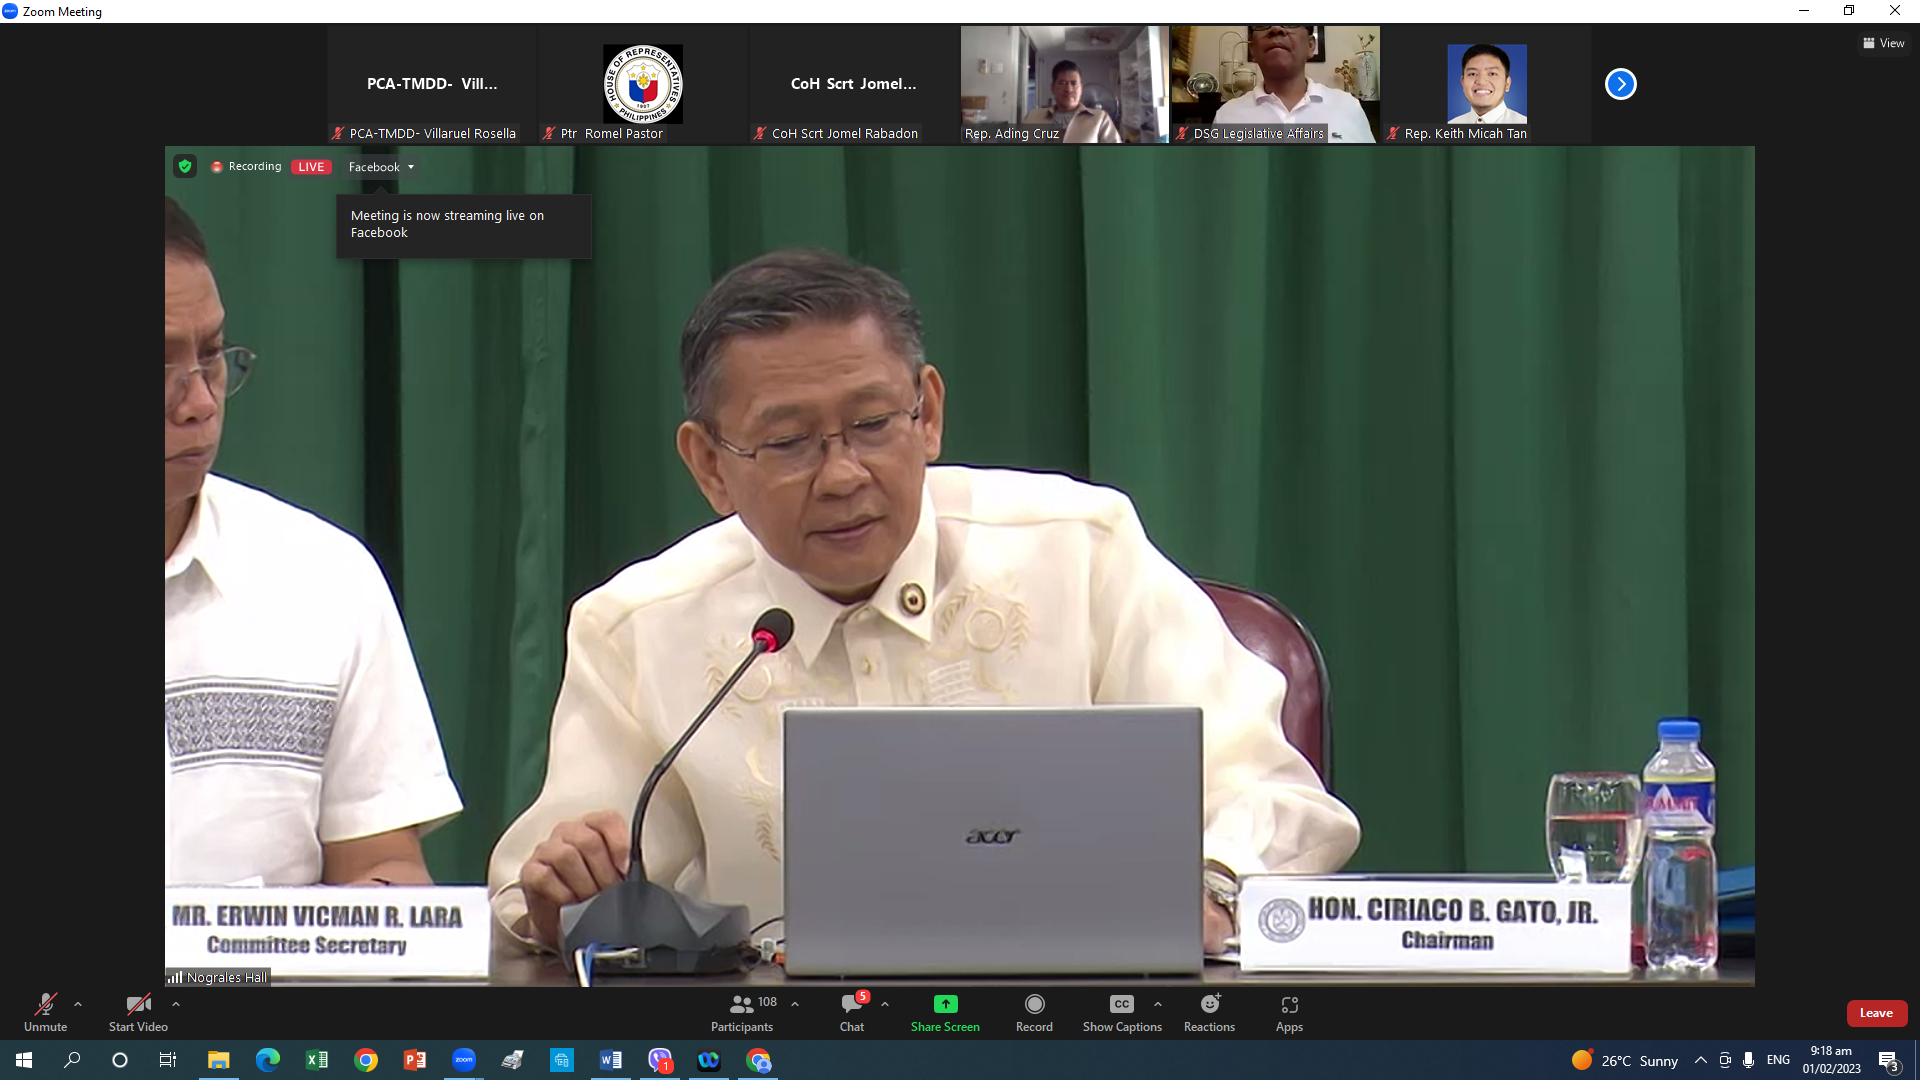Expand video options arrow beside Start Video
The width and height of the screenshot is (1920, 1080).
pos(176,1004)
